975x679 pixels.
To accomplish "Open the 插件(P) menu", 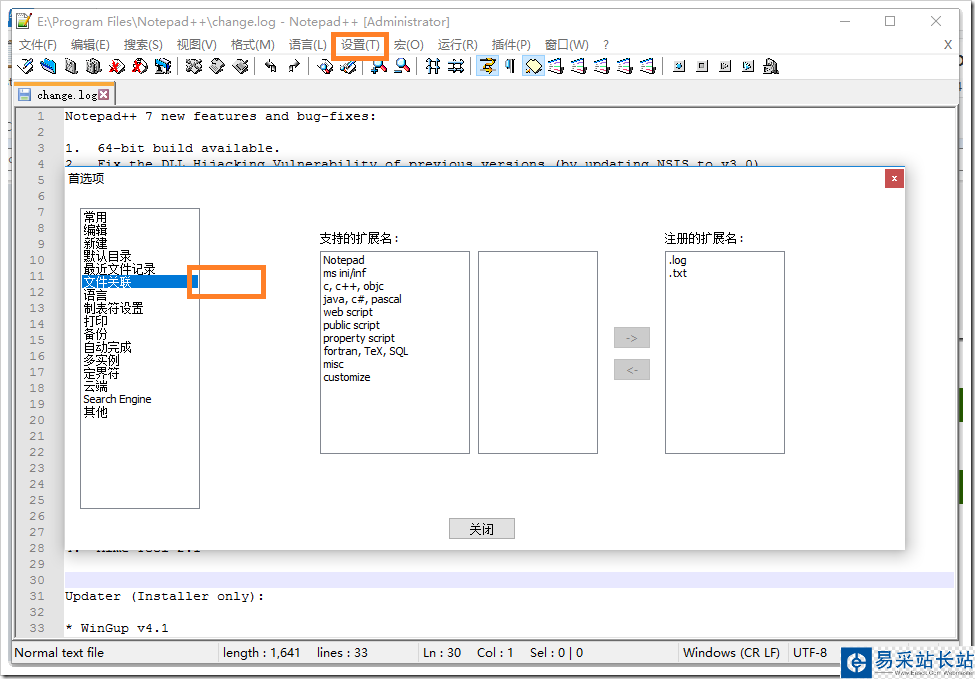I will pos(511,45).
